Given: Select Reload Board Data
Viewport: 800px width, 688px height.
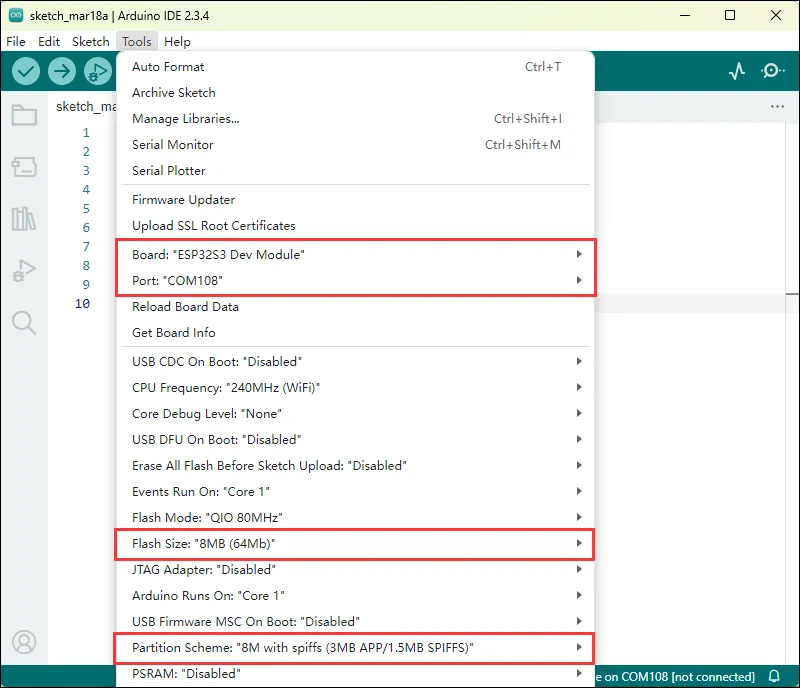Looking at the screenshot, I should (x=356, y=307).
